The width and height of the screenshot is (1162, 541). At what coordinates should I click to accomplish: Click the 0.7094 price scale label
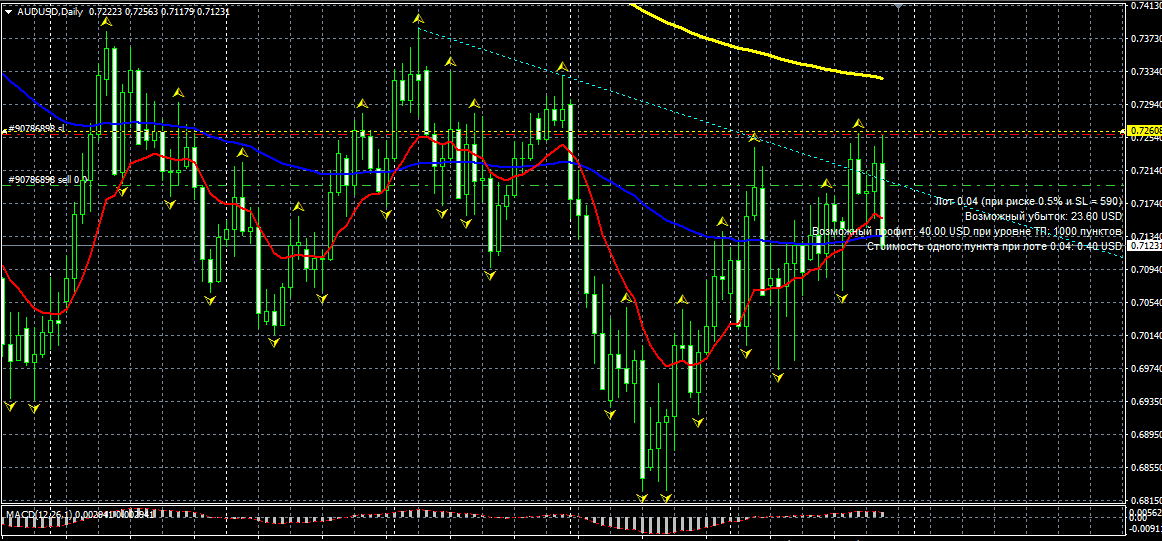pos(1146,270)
